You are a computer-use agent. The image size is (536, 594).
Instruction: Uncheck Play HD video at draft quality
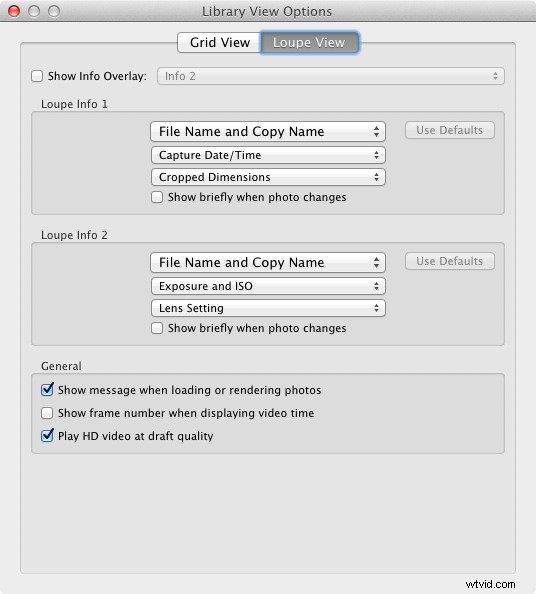point(47,436)
